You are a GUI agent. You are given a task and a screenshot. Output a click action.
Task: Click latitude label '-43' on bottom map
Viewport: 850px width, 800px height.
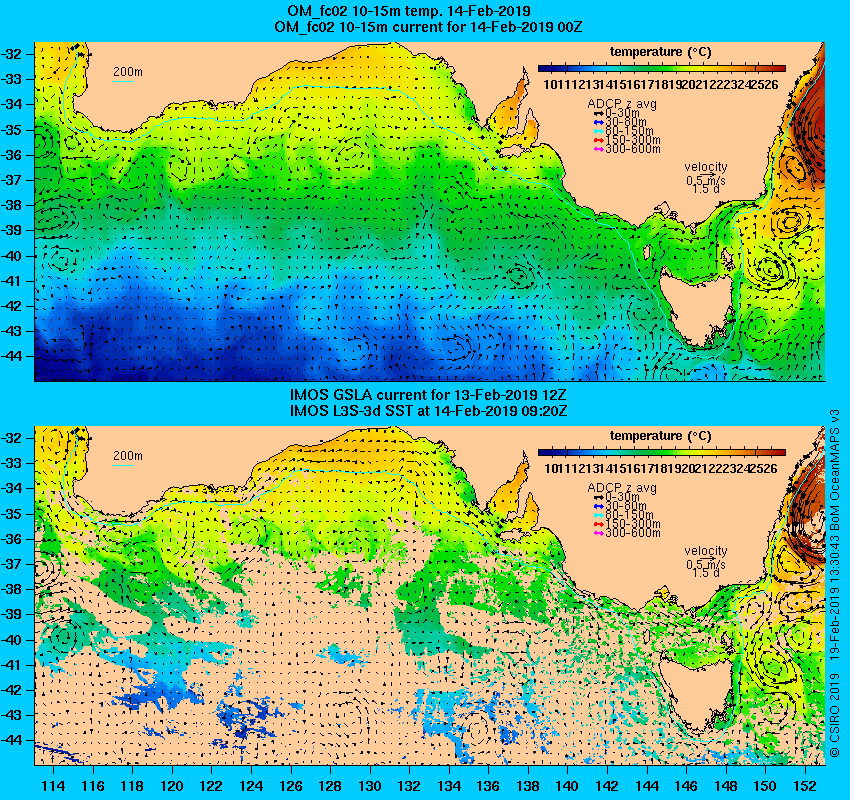click(x=11, y=715)
